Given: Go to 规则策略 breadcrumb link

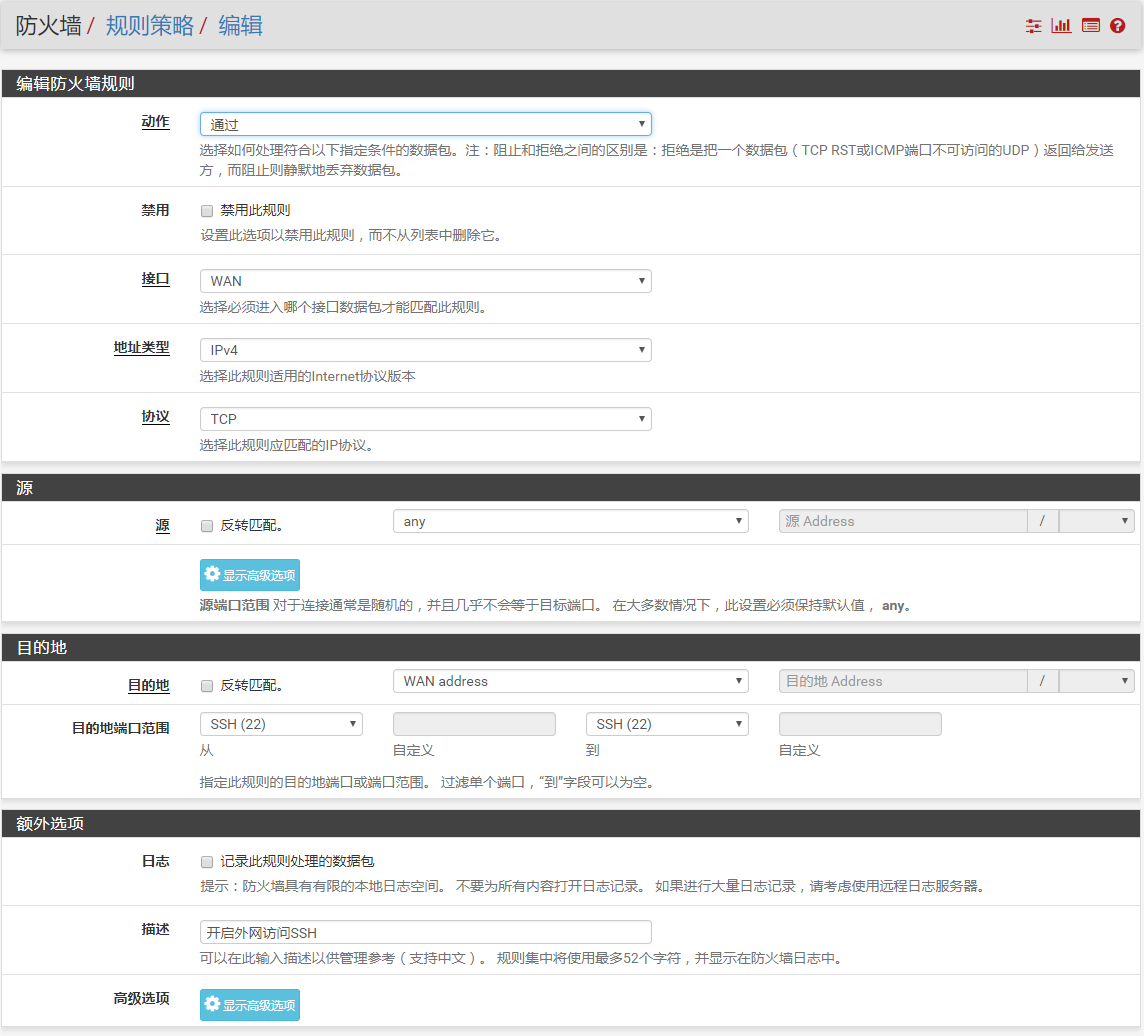Looking at the screenshot, I should pyautogui.click(x=150, y=26).
